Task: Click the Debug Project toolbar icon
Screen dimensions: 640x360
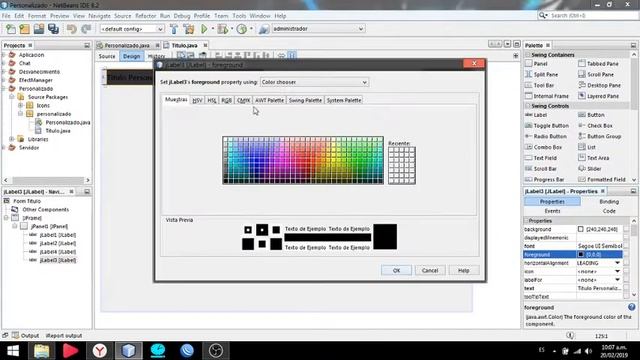Action: pos(223,29)
